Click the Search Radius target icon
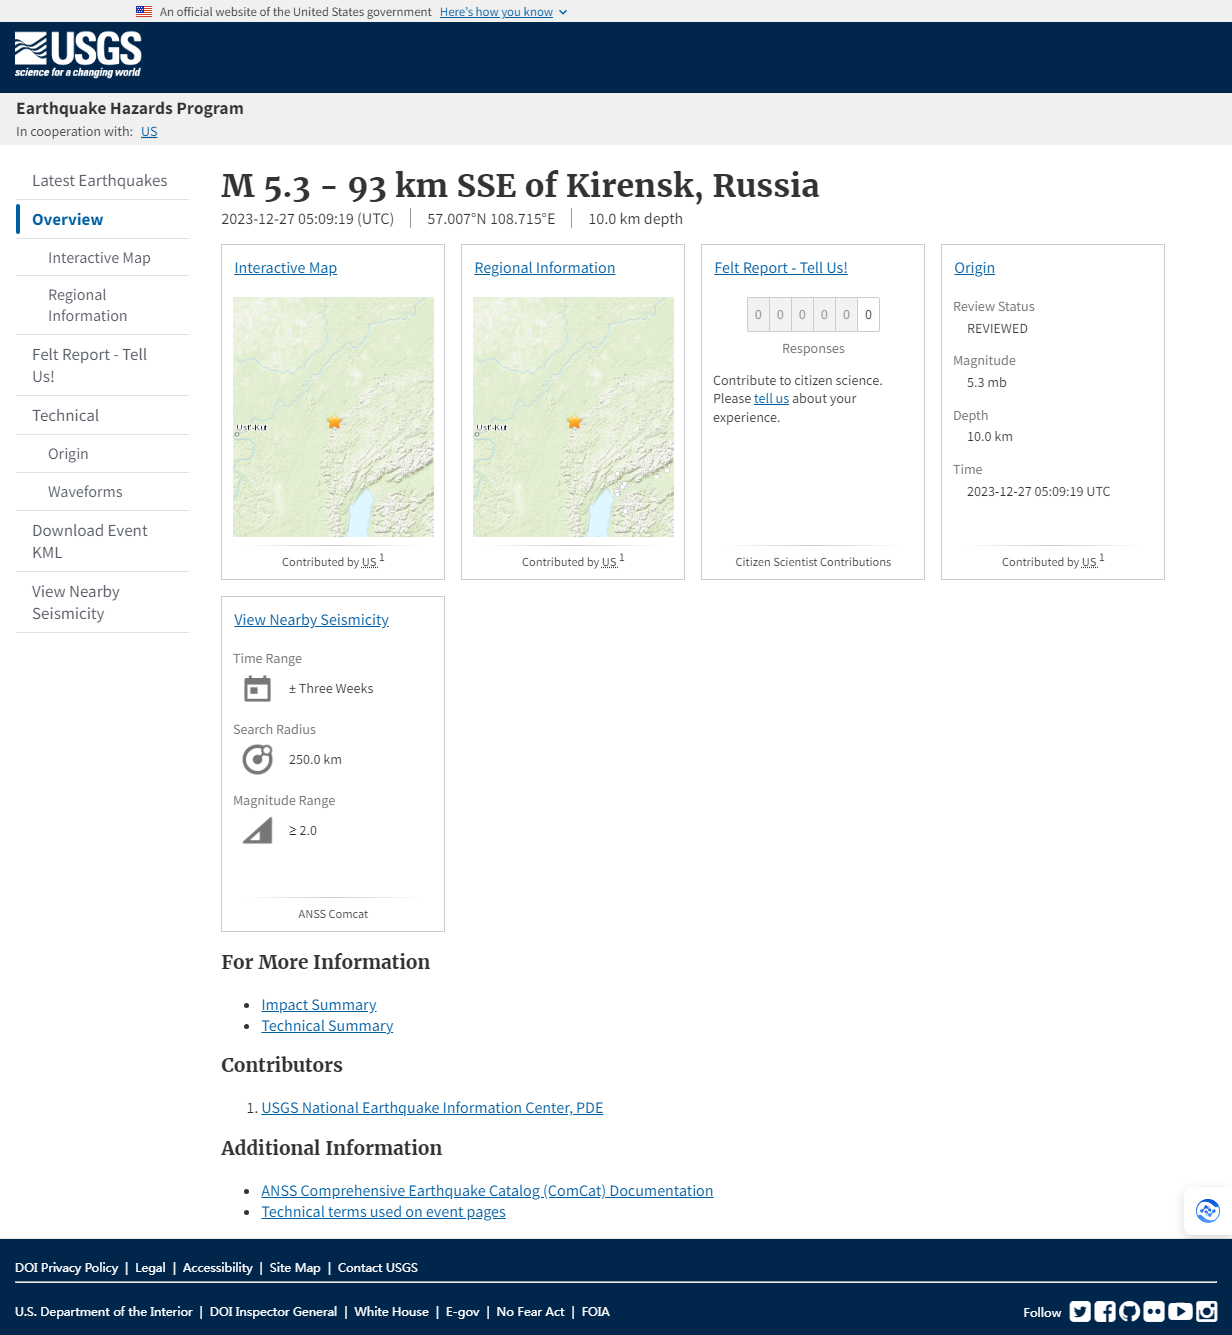The width and height of the screenshot is (1232, 1335). tap(257, 760)
